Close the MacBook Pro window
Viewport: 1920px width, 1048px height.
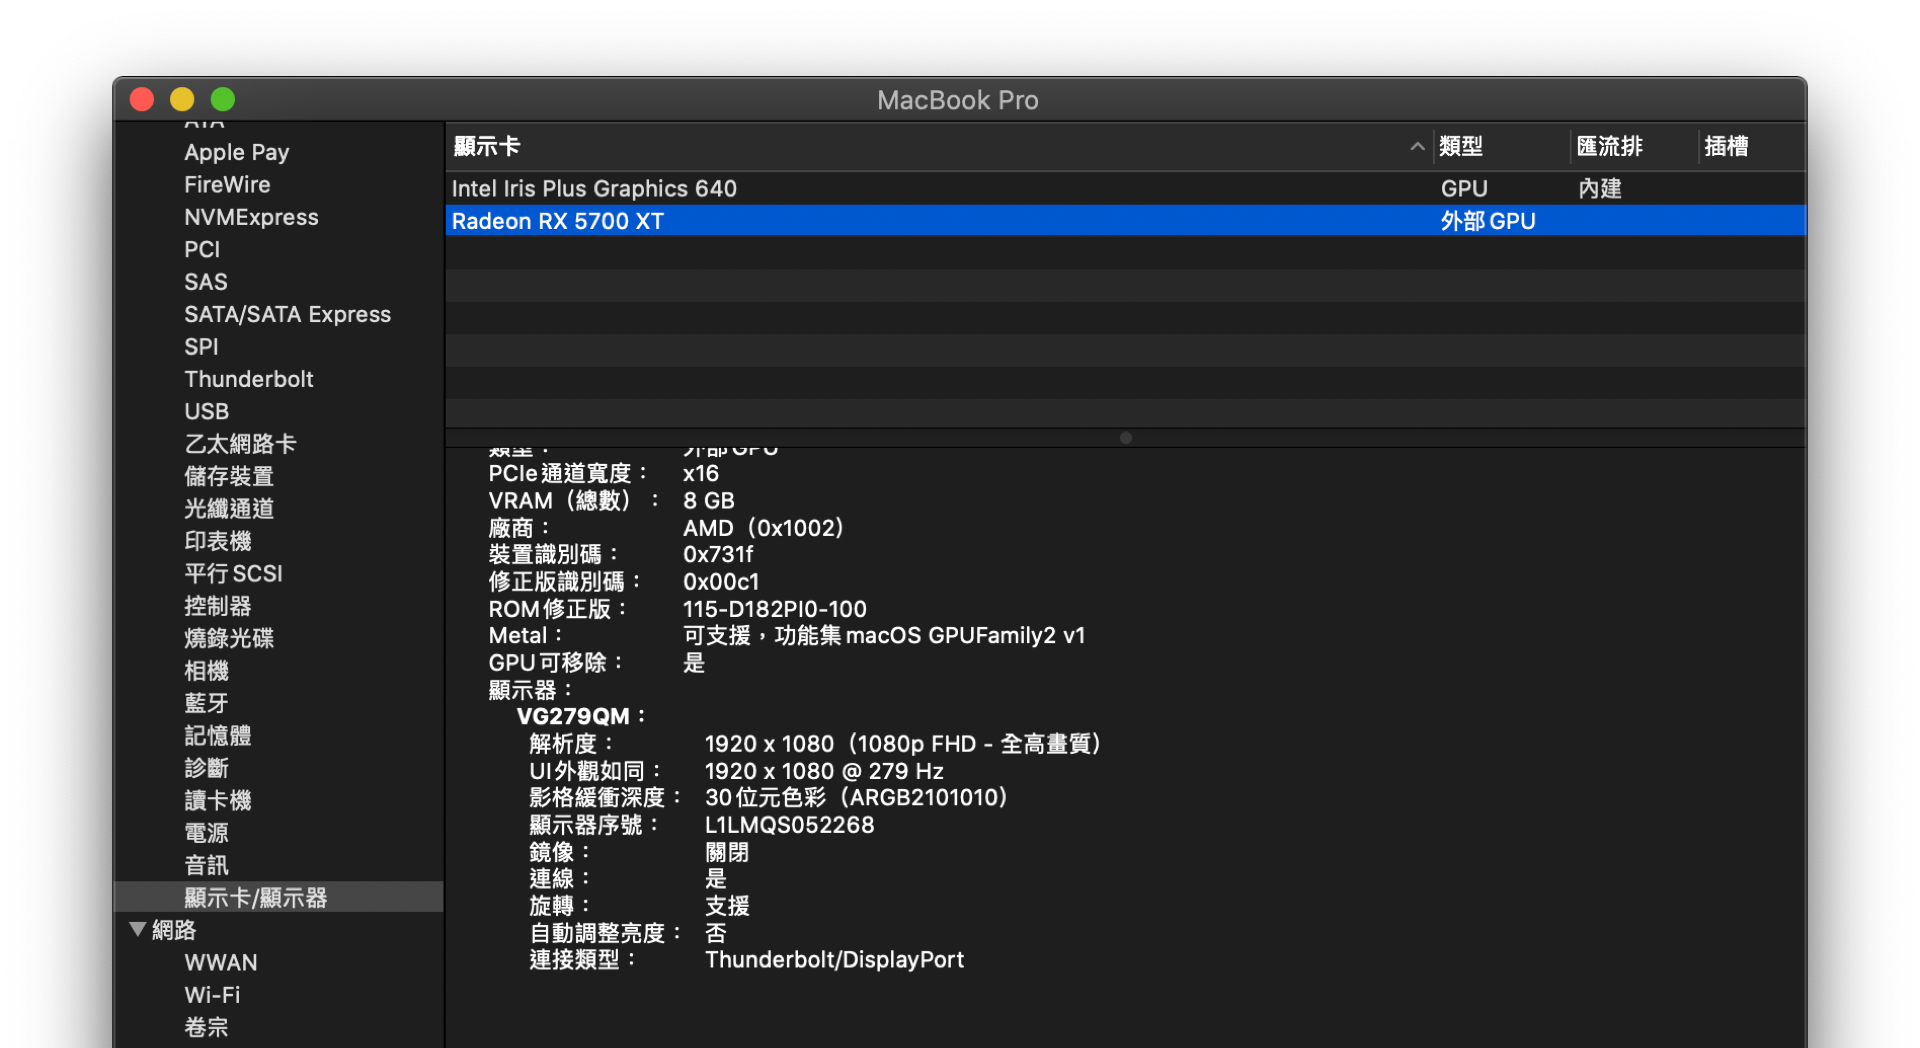tap(142, 99)
